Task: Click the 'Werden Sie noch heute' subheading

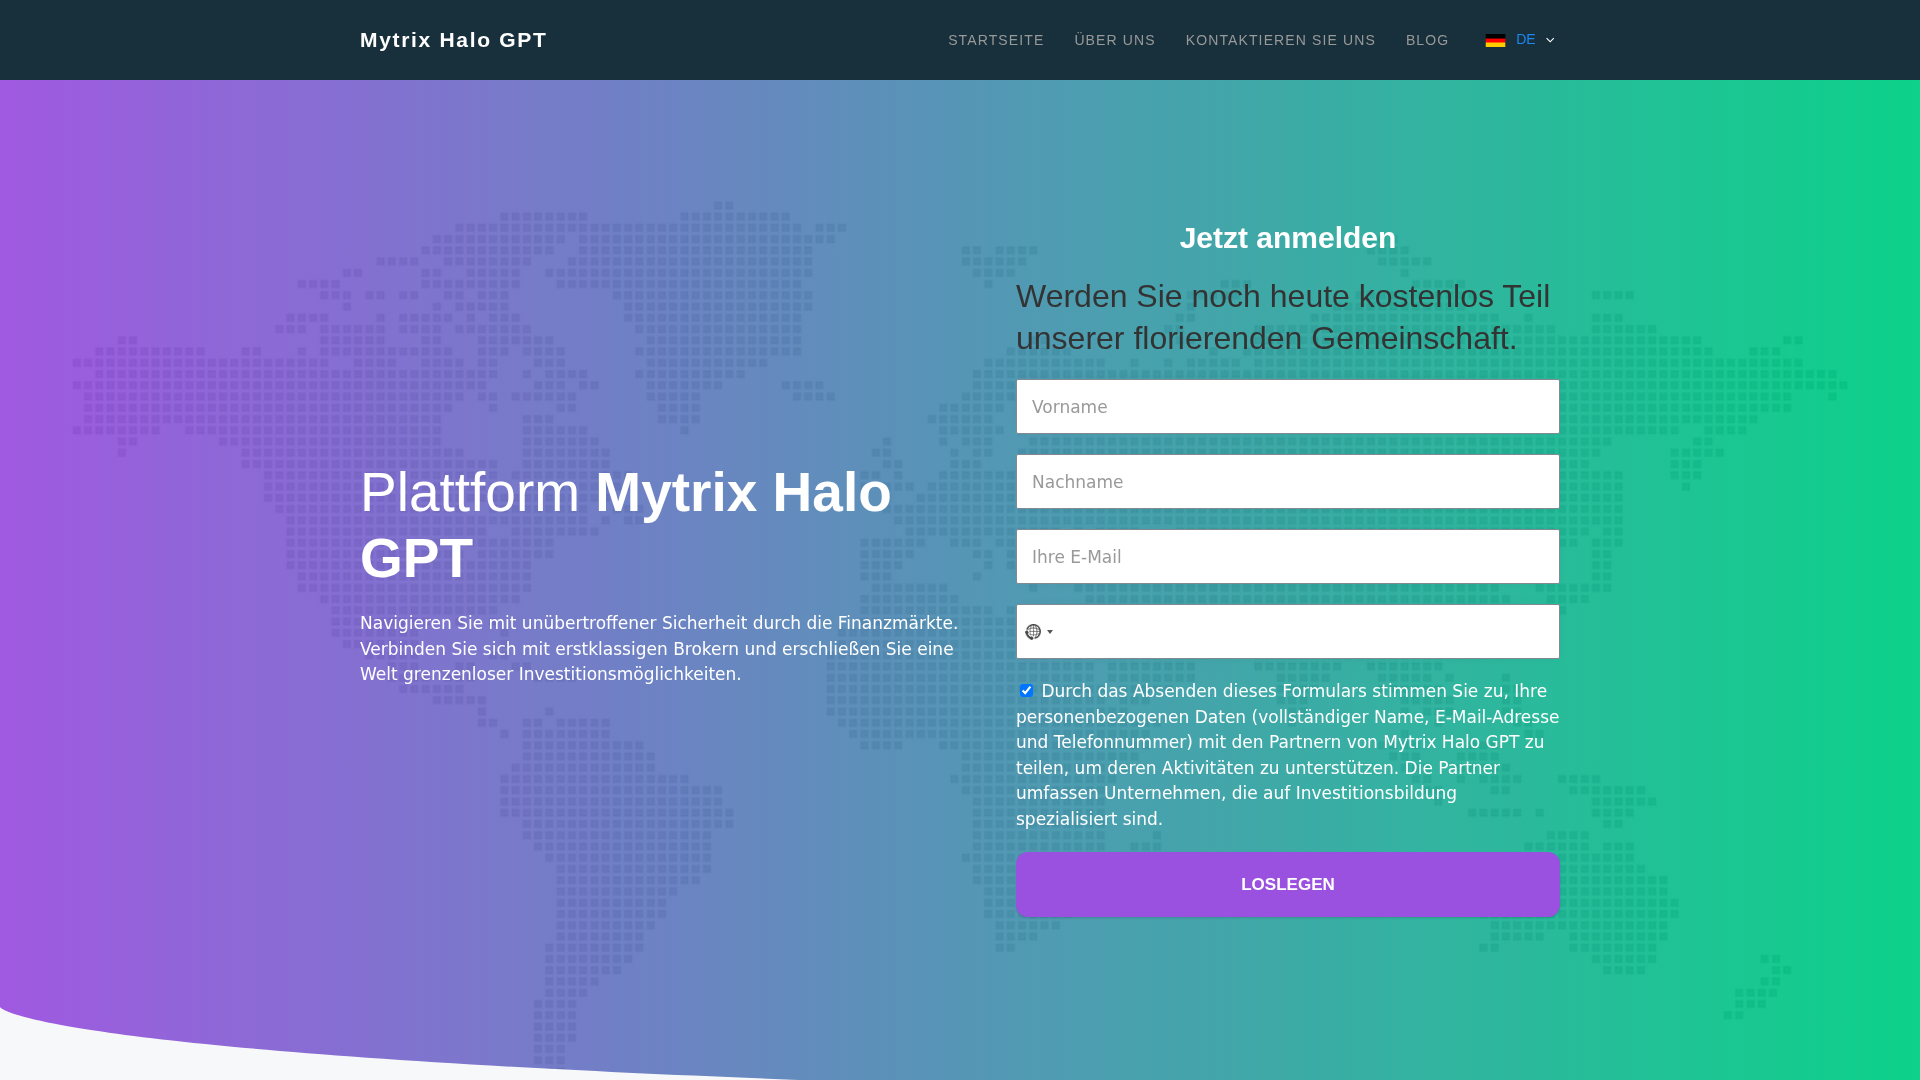Action: (x=1284, y=317)
